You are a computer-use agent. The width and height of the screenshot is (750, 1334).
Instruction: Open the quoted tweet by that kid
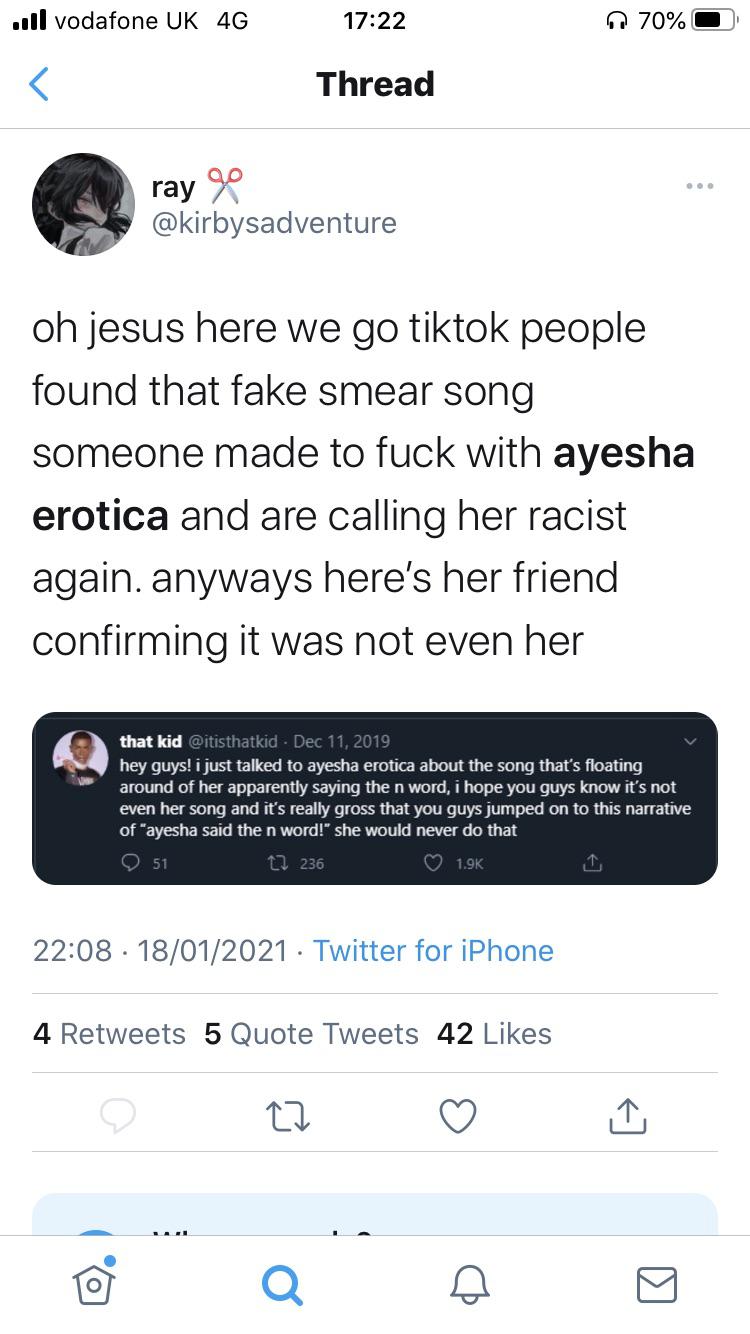pyautogui.click(x=400, y=798)
